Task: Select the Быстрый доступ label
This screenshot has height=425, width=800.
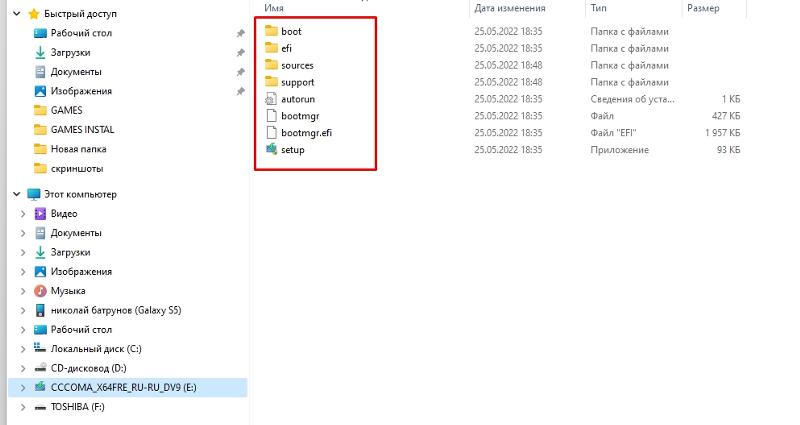Action: (81, 14)
